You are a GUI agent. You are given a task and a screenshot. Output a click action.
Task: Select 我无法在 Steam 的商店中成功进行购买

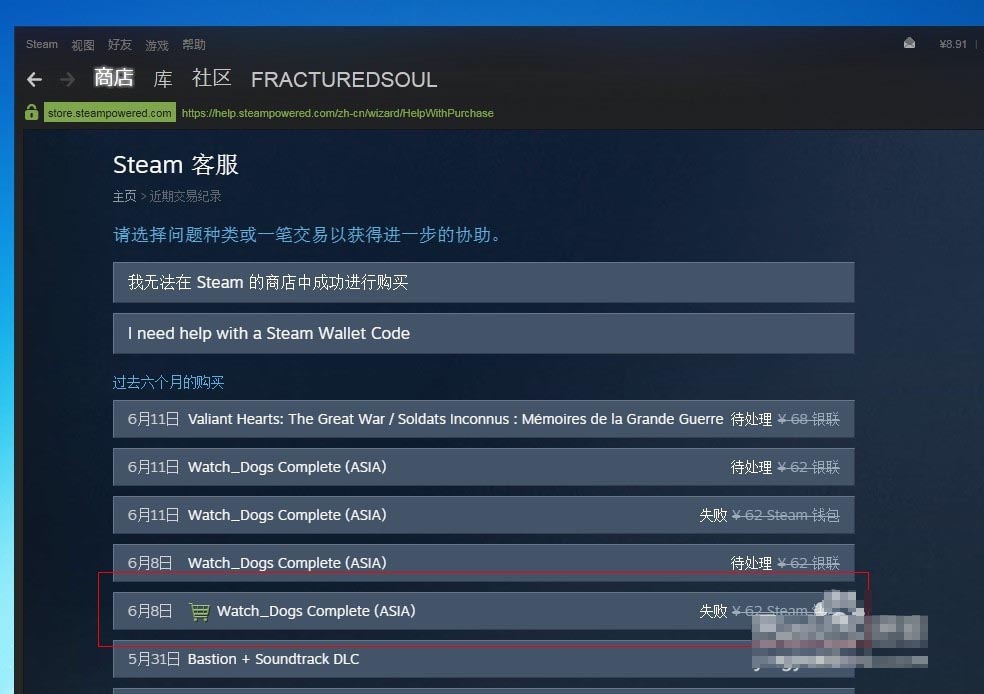click(483, 282)
